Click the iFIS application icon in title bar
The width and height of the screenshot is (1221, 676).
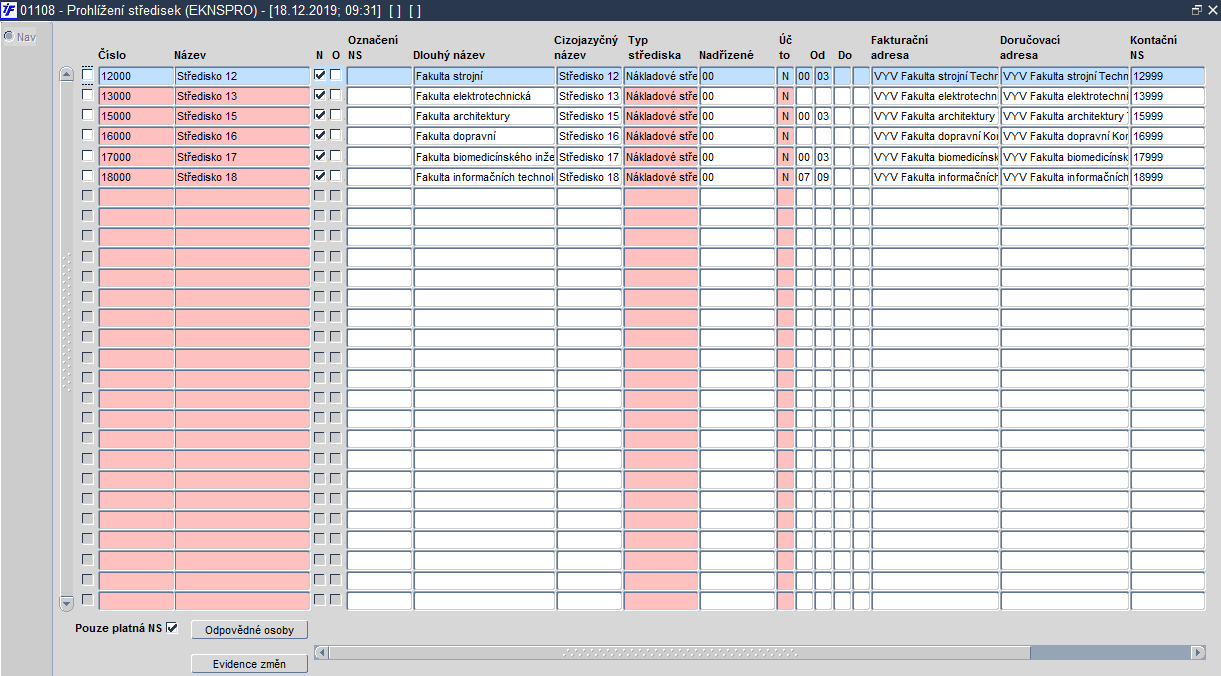pos(9,9)
